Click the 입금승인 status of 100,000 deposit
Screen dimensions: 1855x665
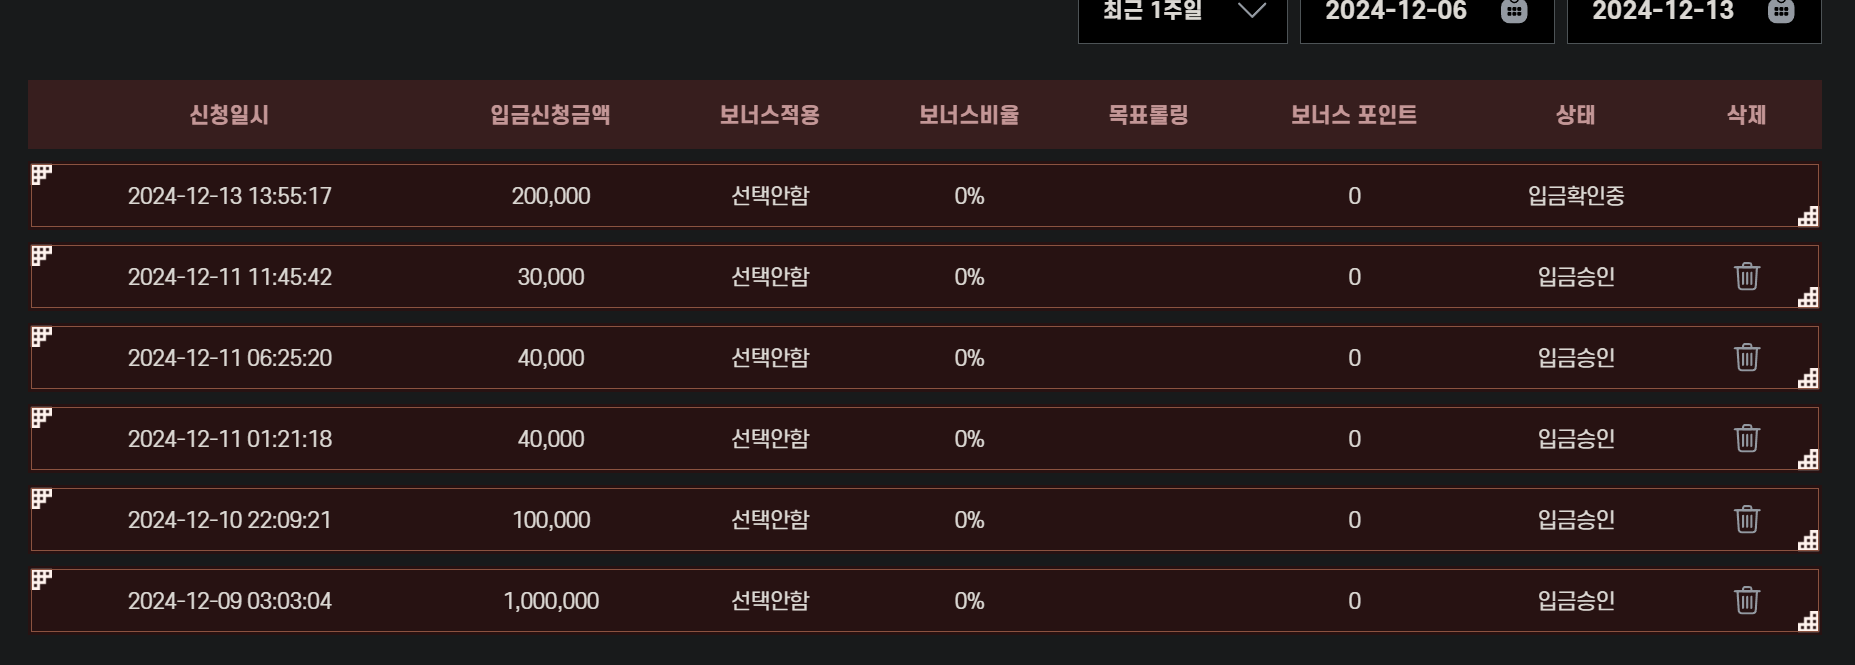(1576, 520)
